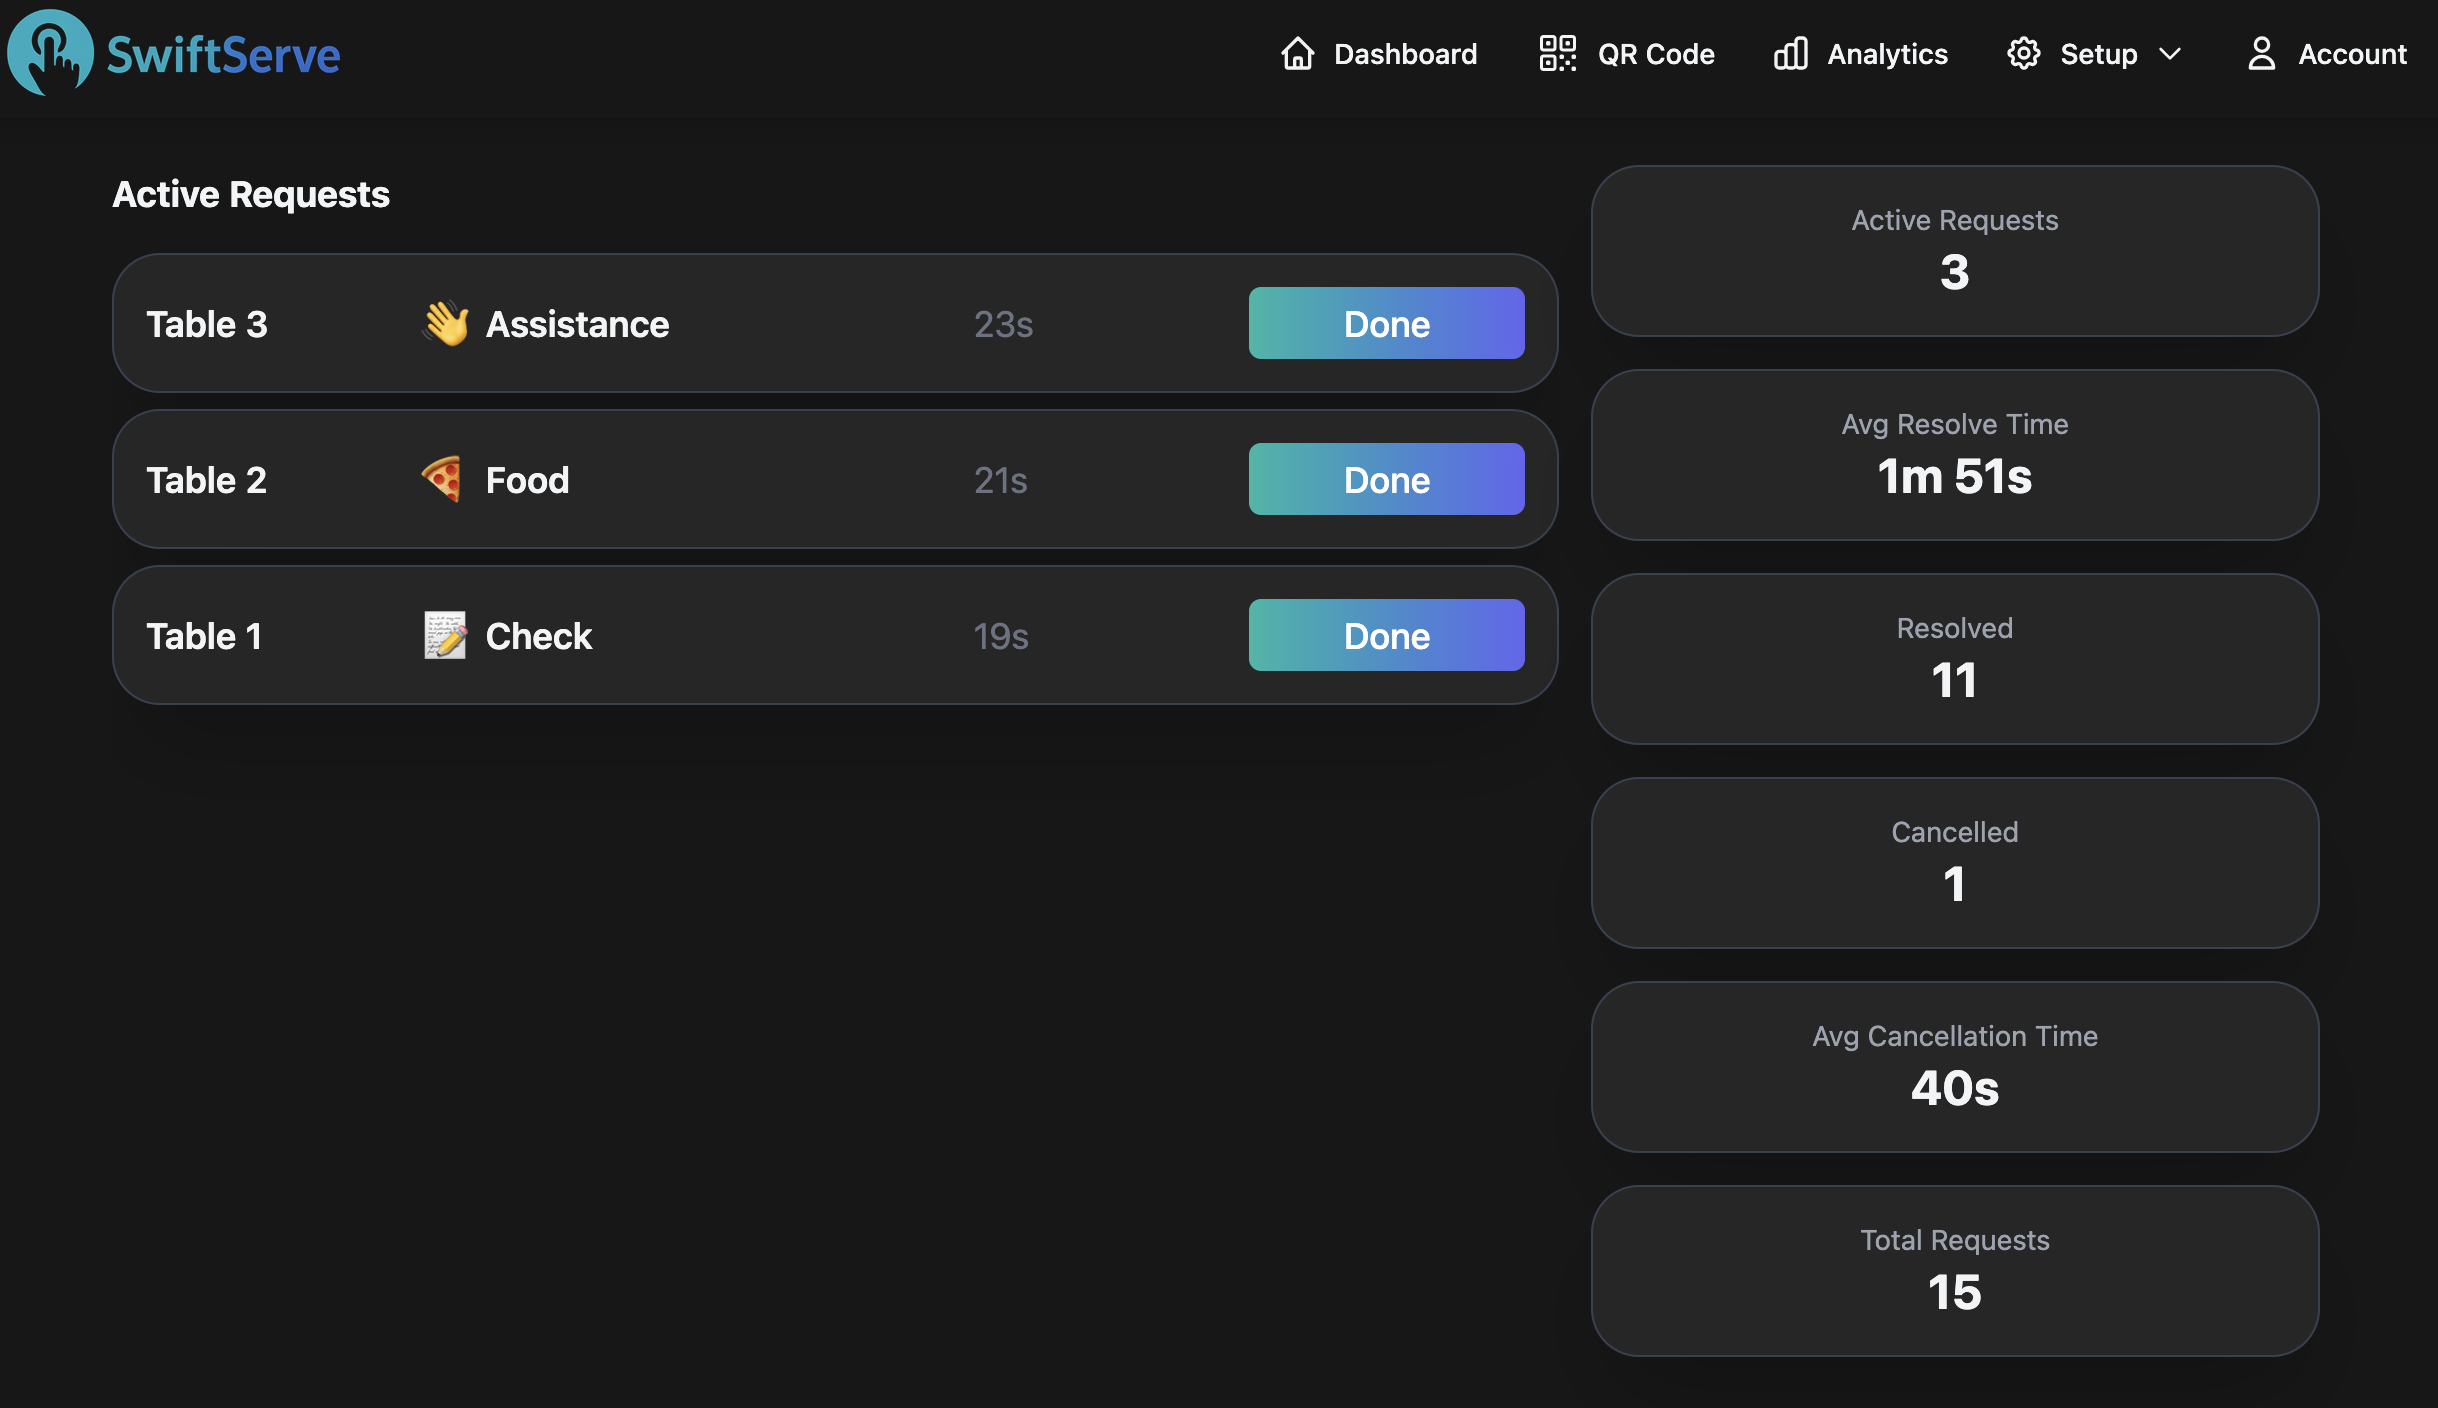Select the Total Requests card showing 15
2438x1408 pixels.
pyautogui.click(x=1953, y=1270)
